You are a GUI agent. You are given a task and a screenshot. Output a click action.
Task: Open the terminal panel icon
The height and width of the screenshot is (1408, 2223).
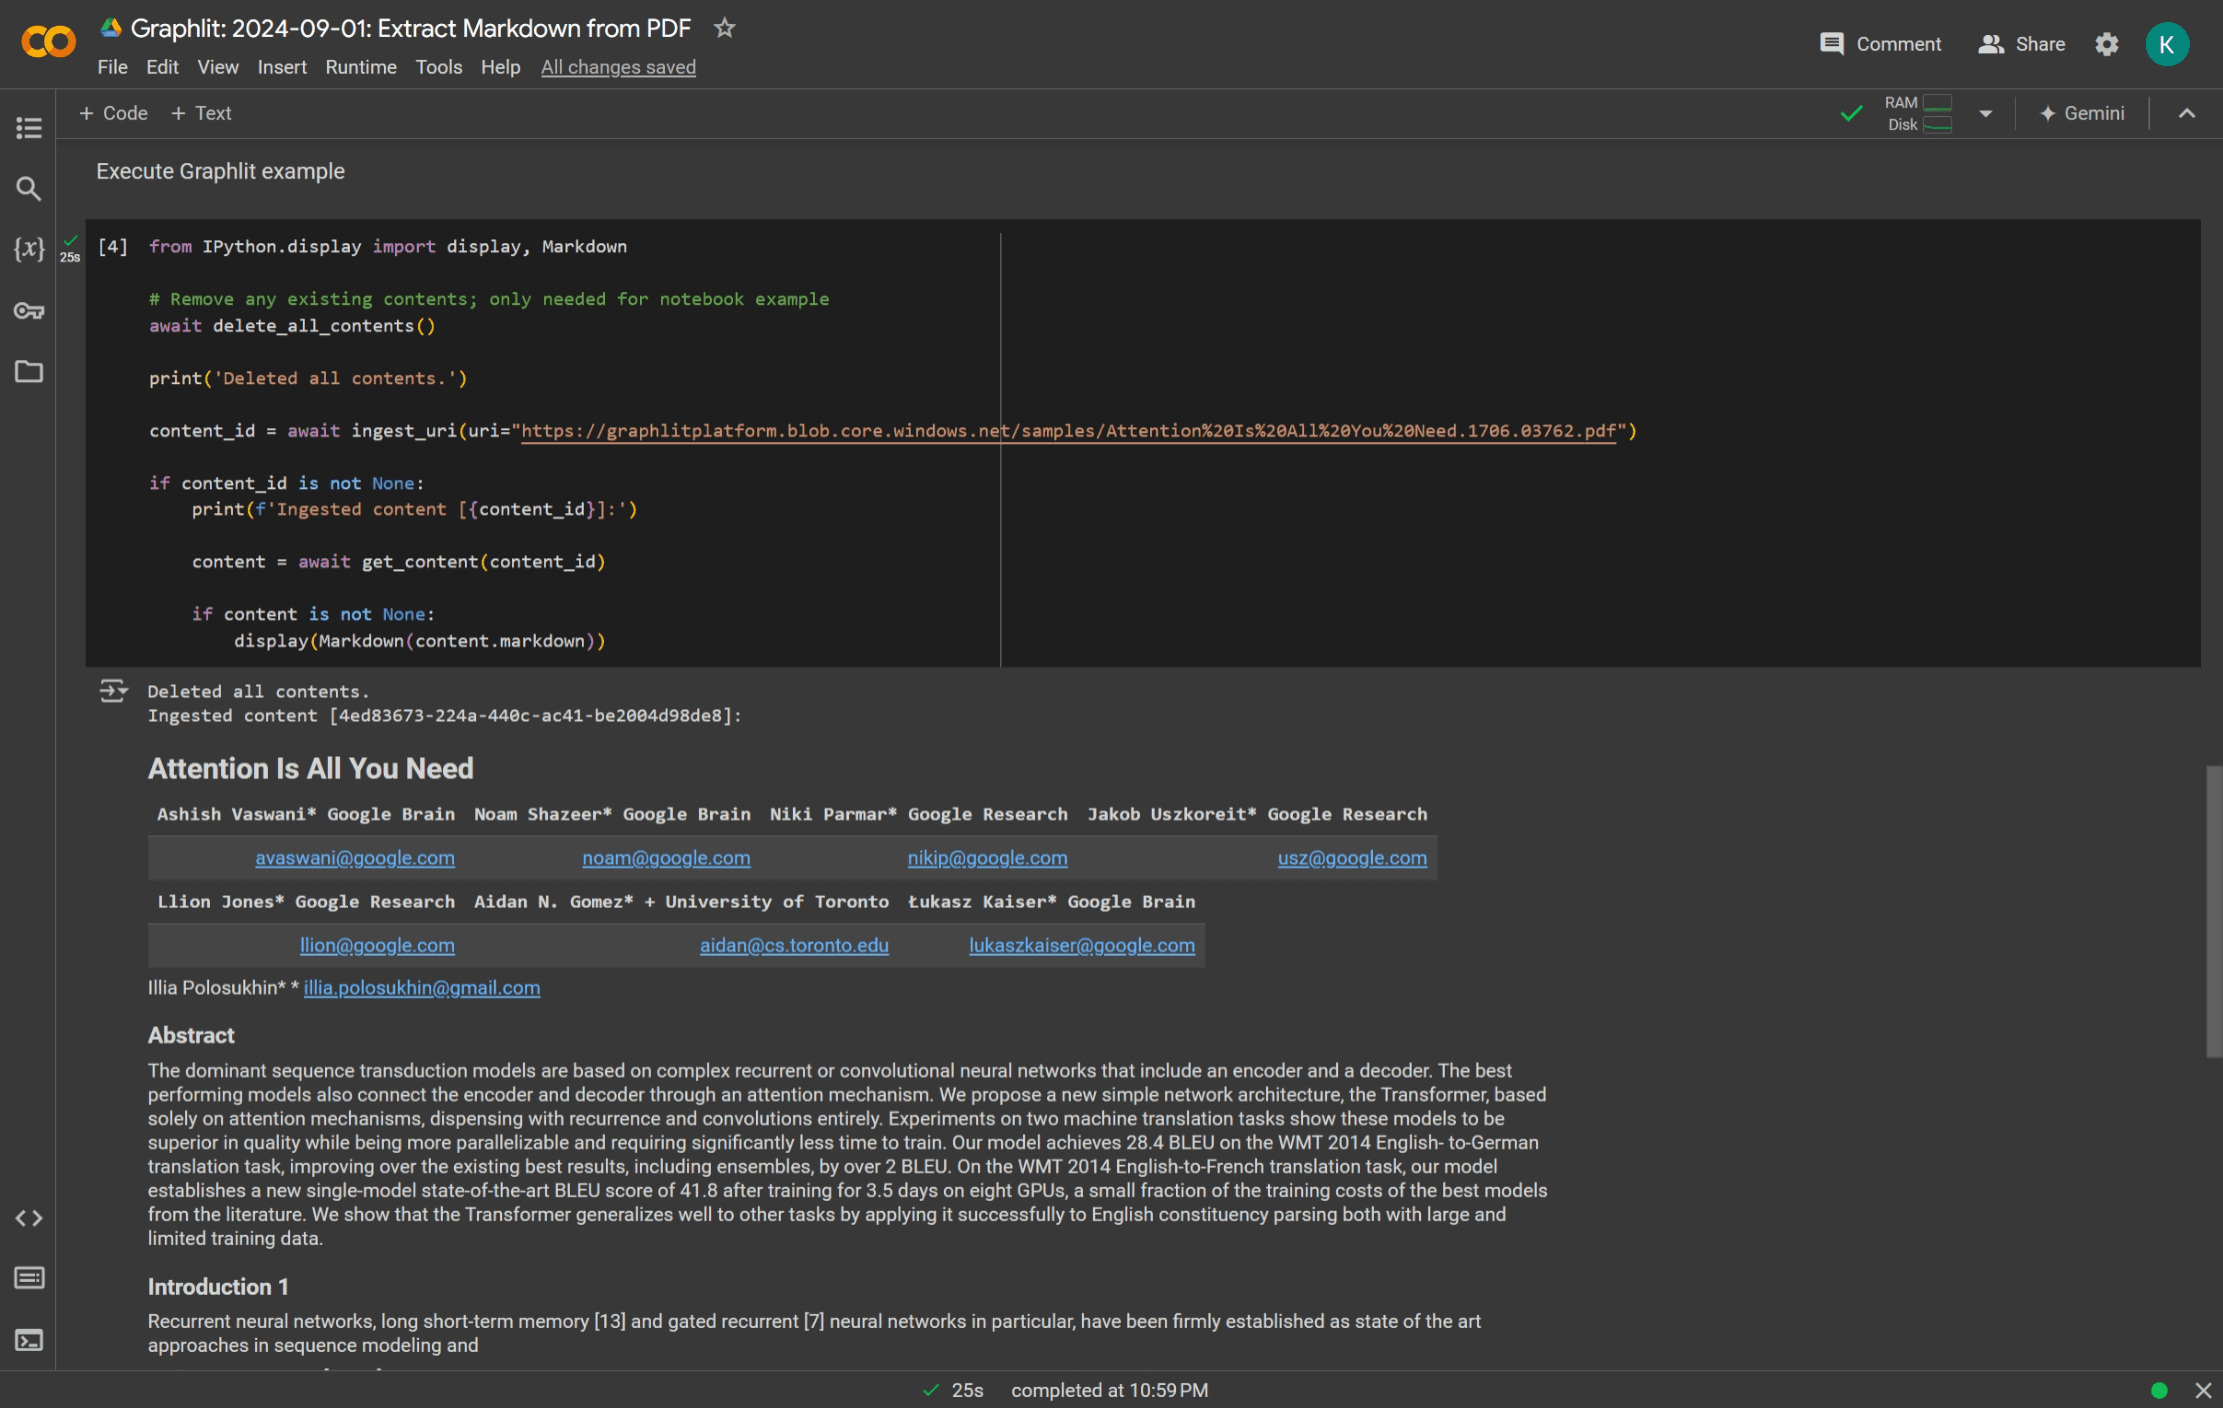point(28,1340)
